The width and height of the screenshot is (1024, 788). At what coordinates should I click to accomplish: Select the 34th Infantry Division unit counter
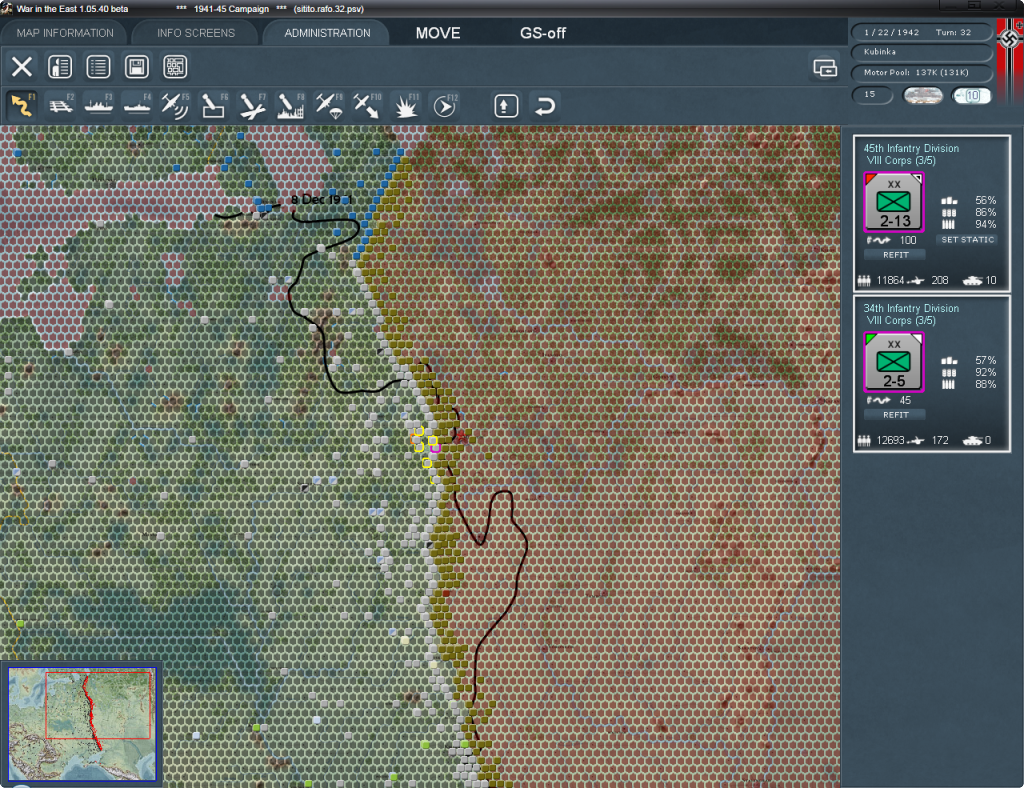[893, 362]
